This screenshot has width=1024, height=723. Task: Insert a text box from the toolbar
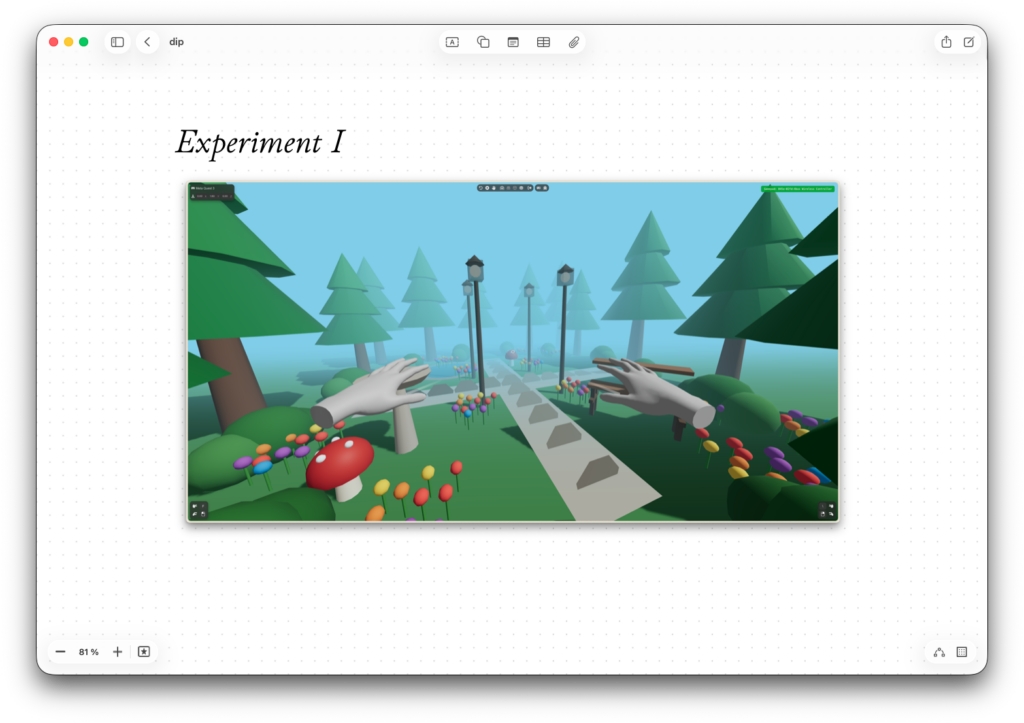pos(452,42)
